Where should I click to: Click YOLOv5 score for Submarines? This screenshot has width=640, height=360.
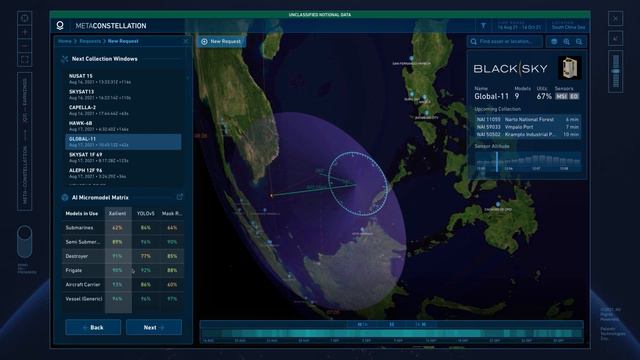(145, 228)
